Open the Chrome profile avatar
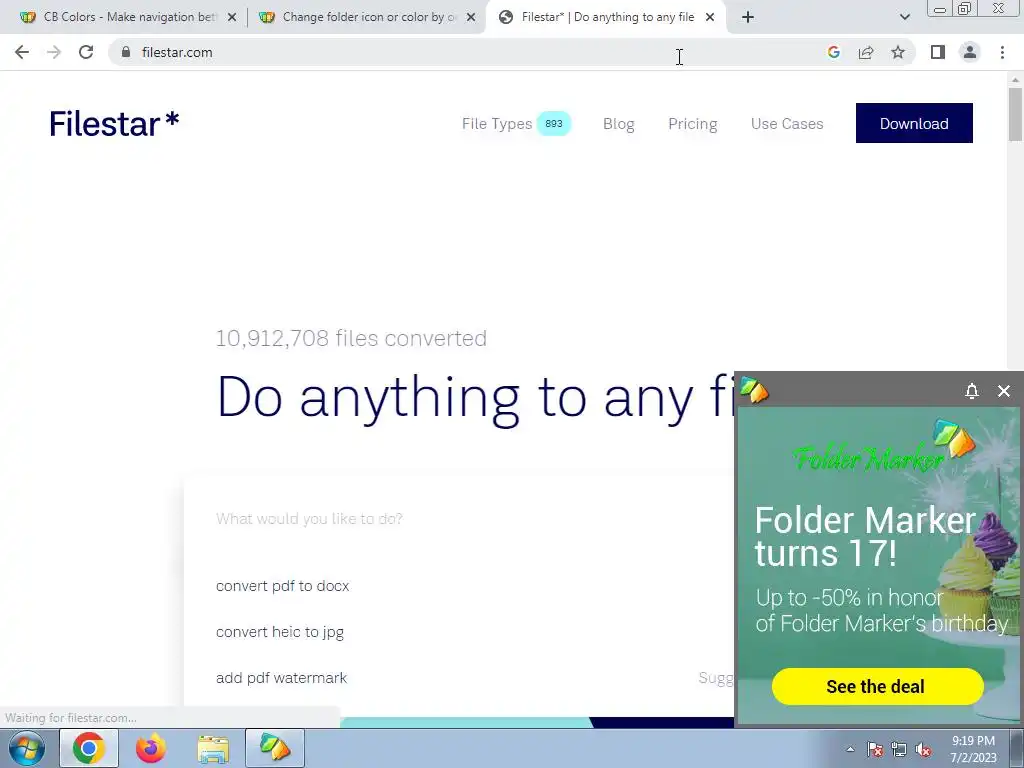 point(970,52)
